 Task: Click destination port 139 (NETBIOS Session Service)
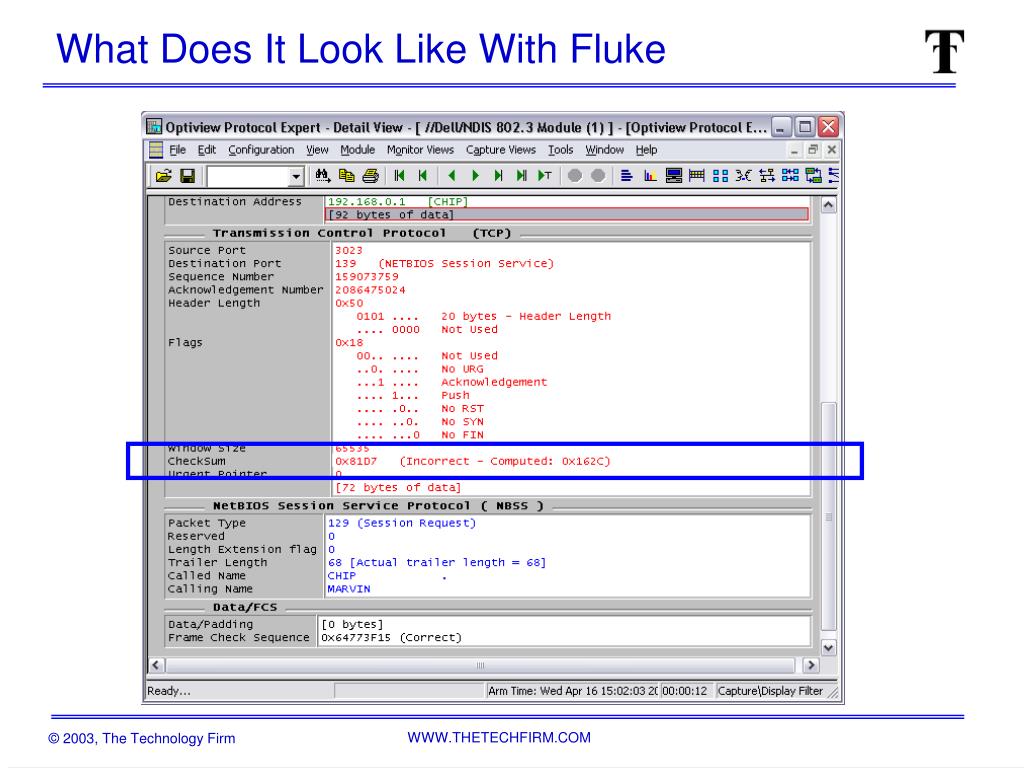(444, 263)
